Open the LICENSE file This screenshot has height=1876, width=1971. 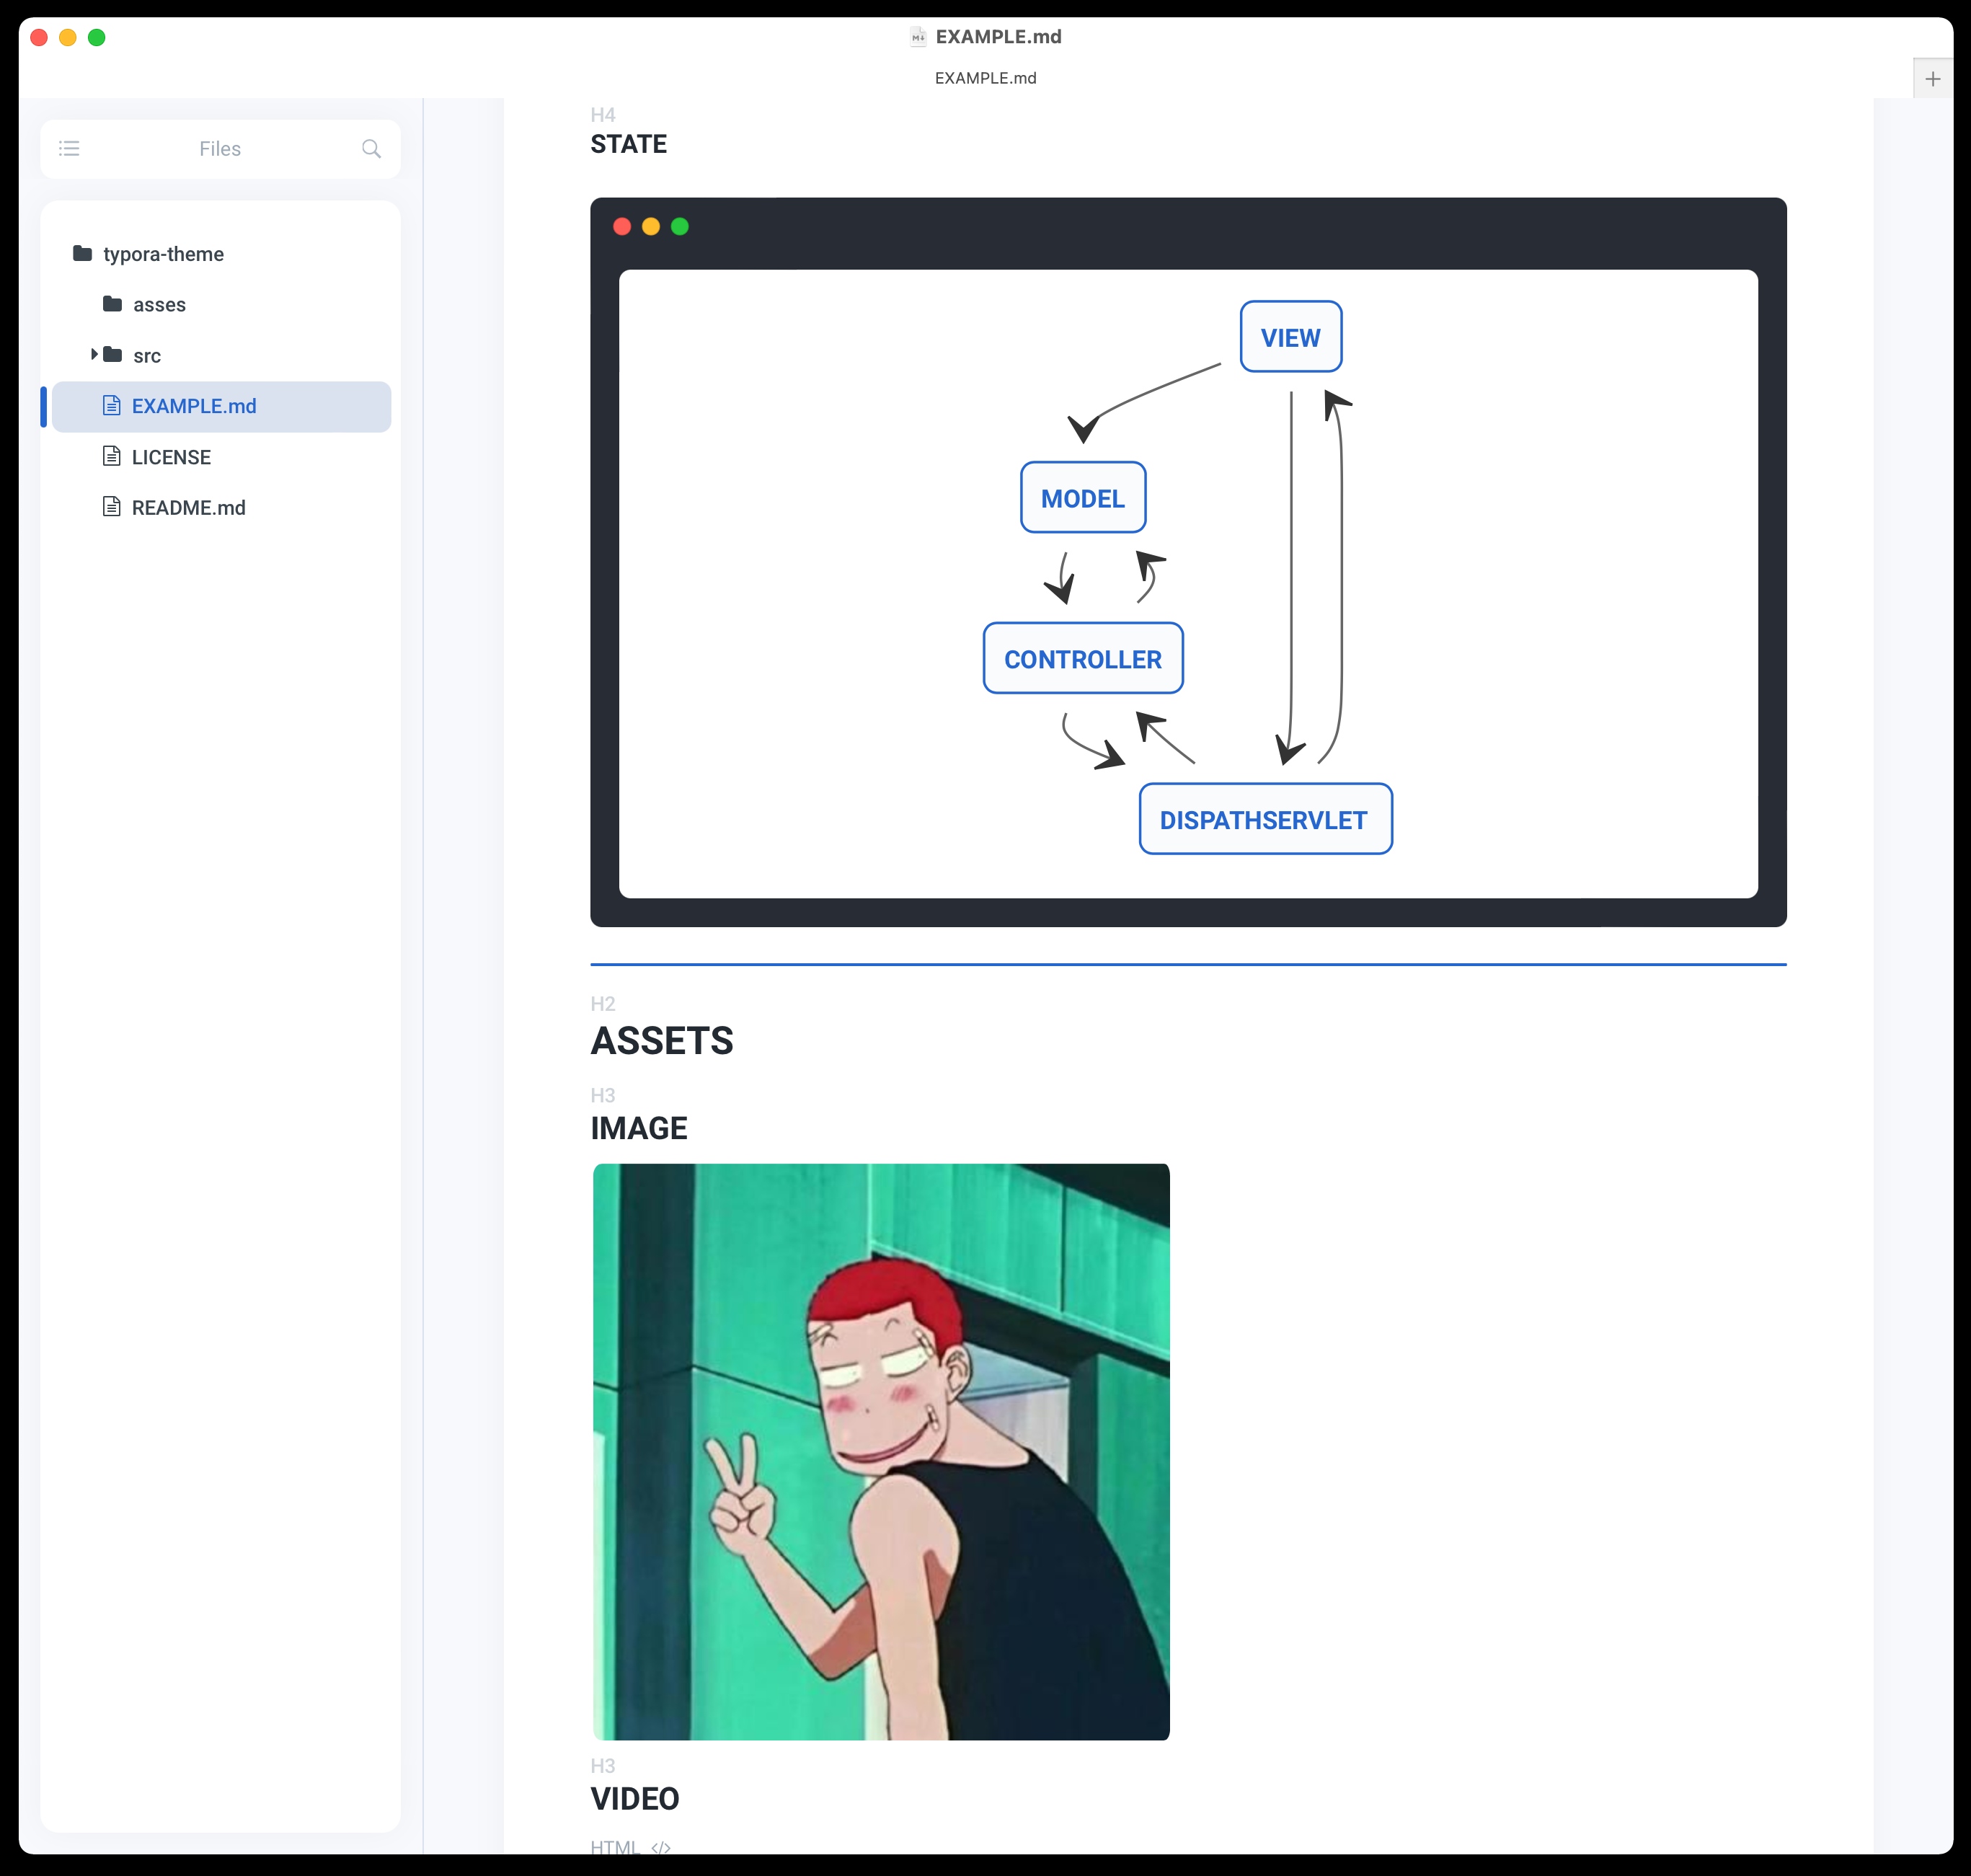tap(171, 456)
